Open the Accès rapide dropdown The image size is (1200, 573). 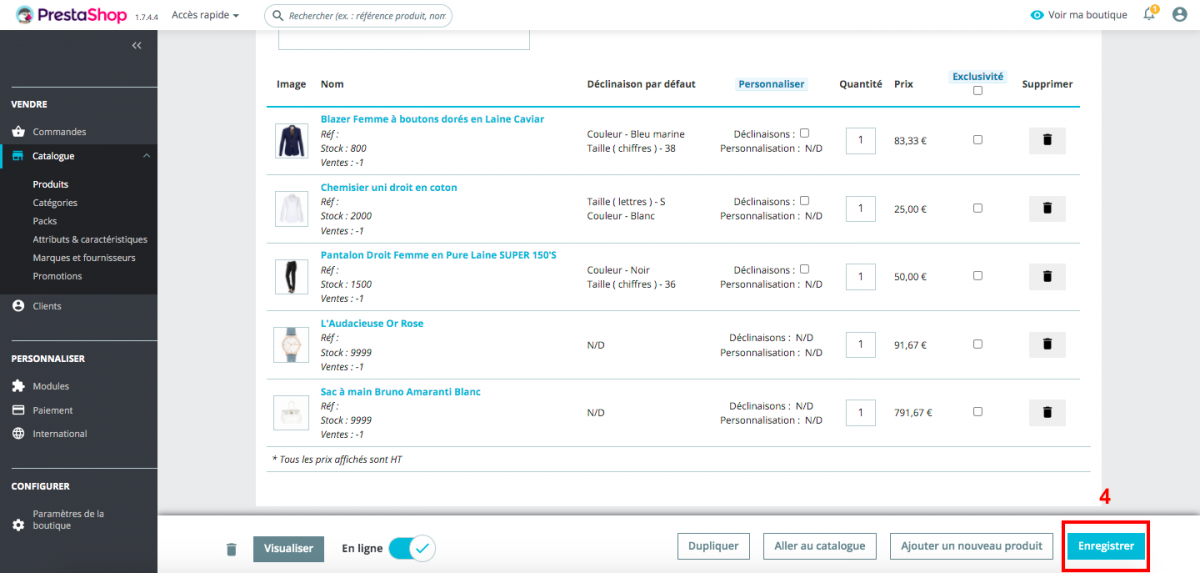tap(205, 16)
